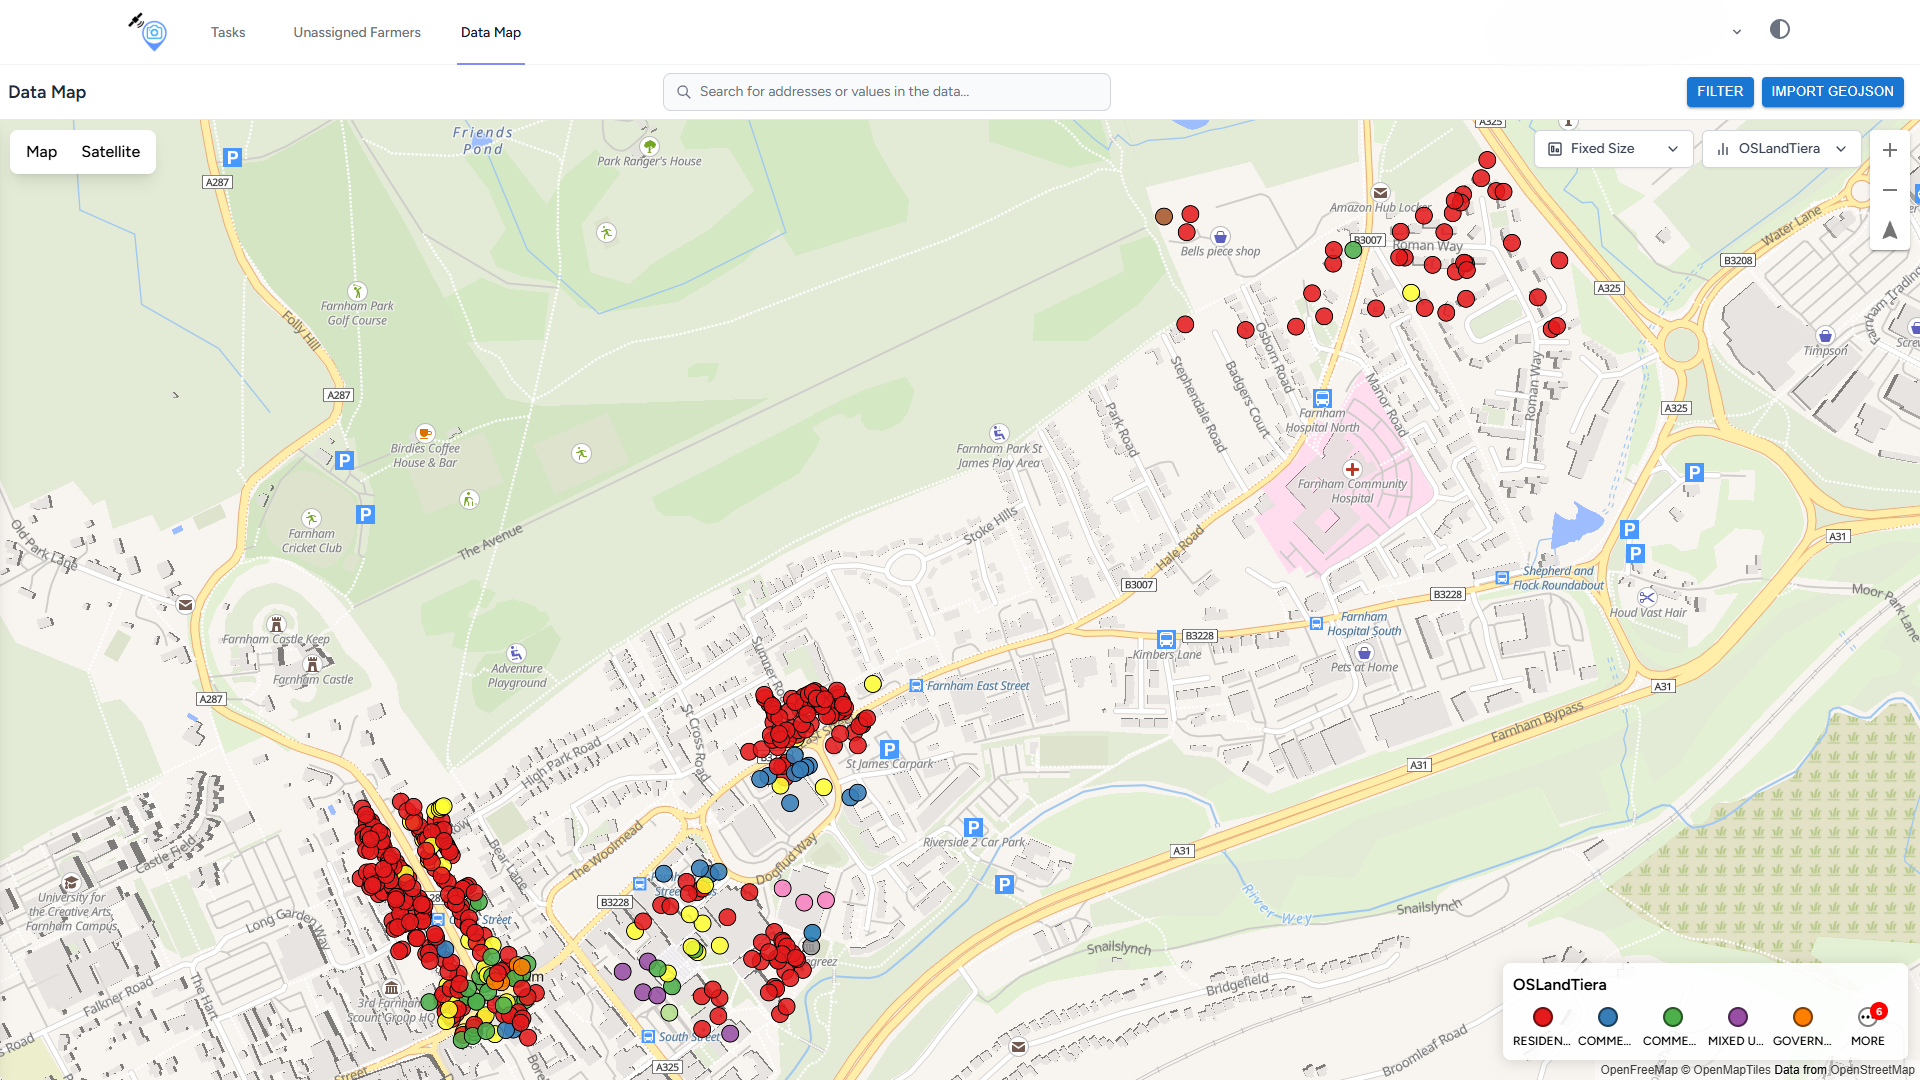This screenshot has width=1920, height=1080.
Task: Open the OSLandTiera dropdown
Action: [x=1782, y=149]
